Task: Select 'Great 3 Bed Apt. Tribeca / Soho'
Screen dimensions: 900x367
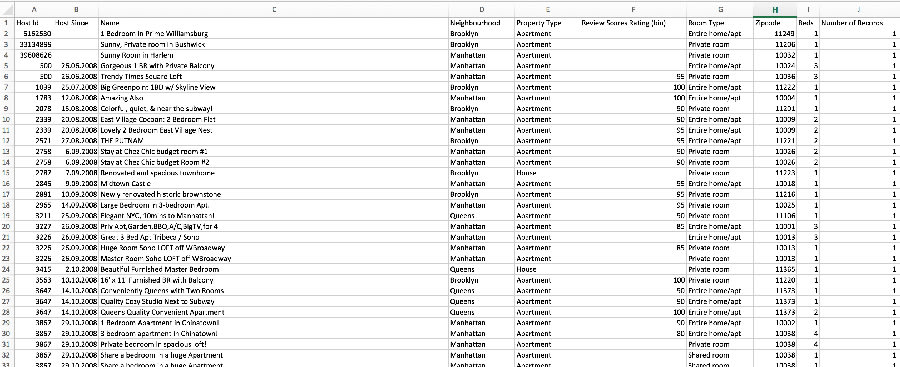Action: pyautogui.click(x=274, y=237)
